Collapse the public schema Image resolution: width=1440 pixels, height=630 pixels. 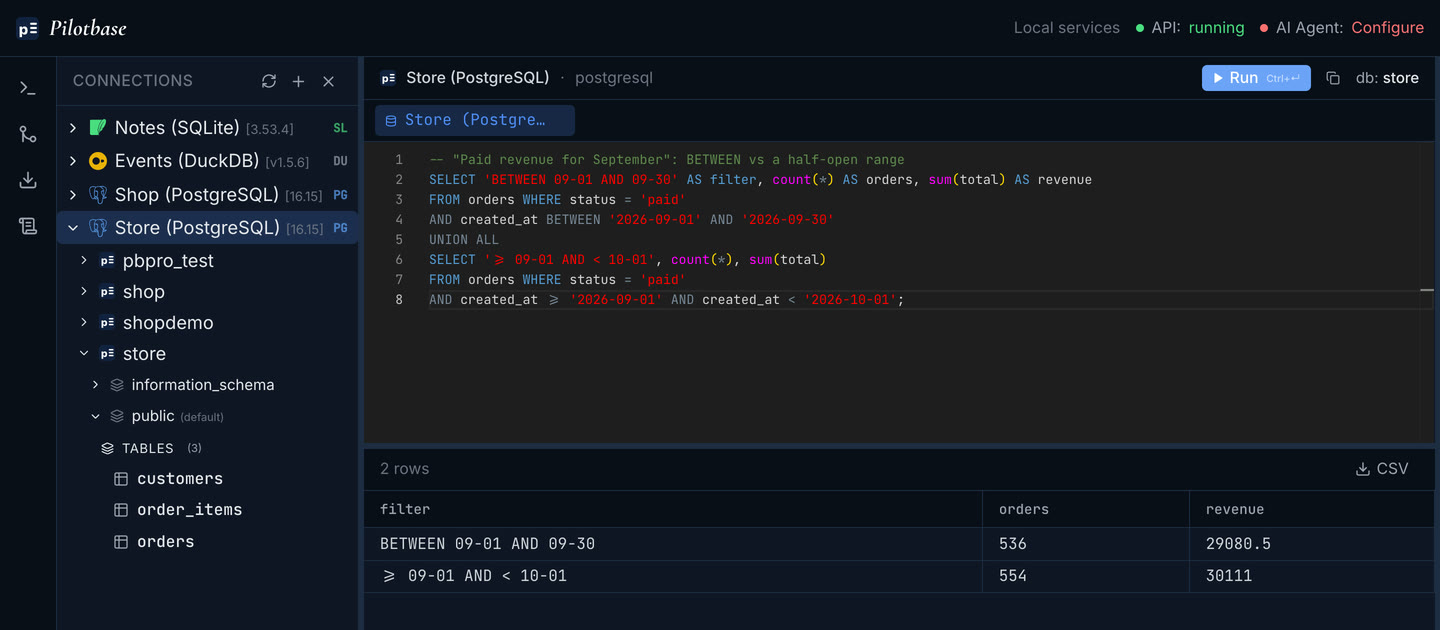pyautogui.click(x=95, y=417)
